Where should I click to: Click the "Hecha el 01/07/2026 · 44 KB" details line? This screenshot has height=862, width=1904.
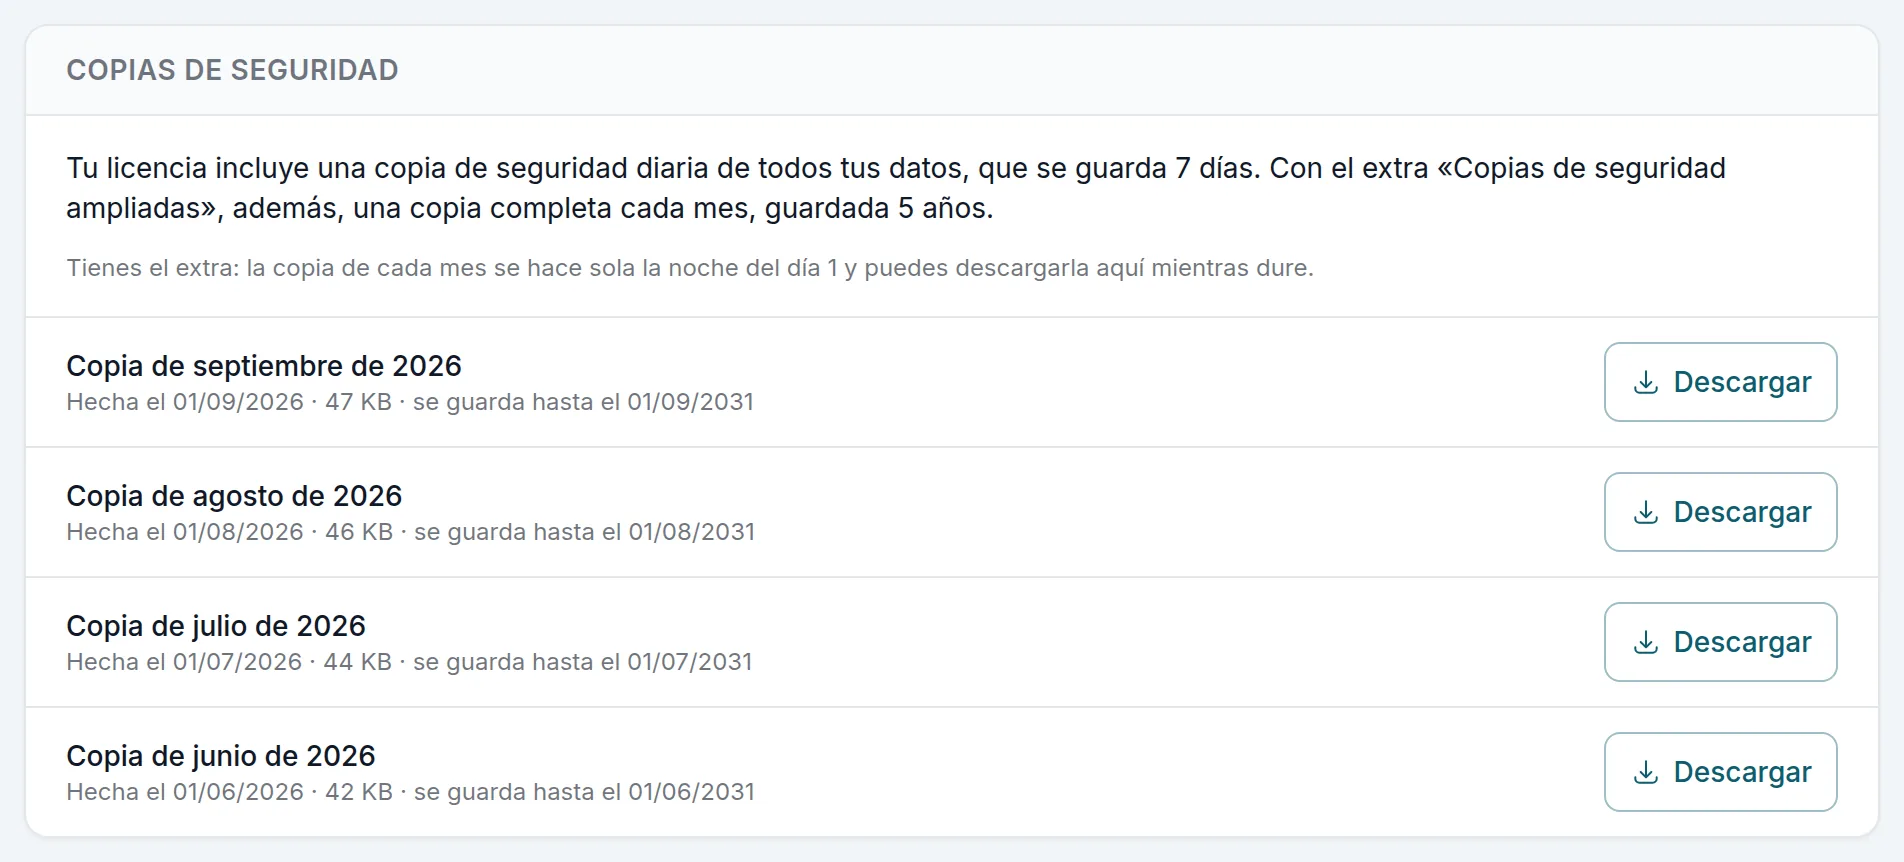tap(409, 662)
